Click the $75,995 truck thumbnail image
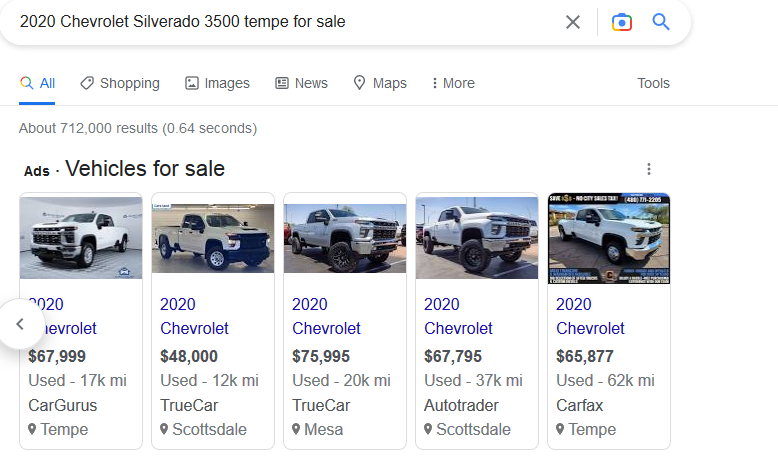The height and width of the screenshot is (457, 778). [345, 239]
